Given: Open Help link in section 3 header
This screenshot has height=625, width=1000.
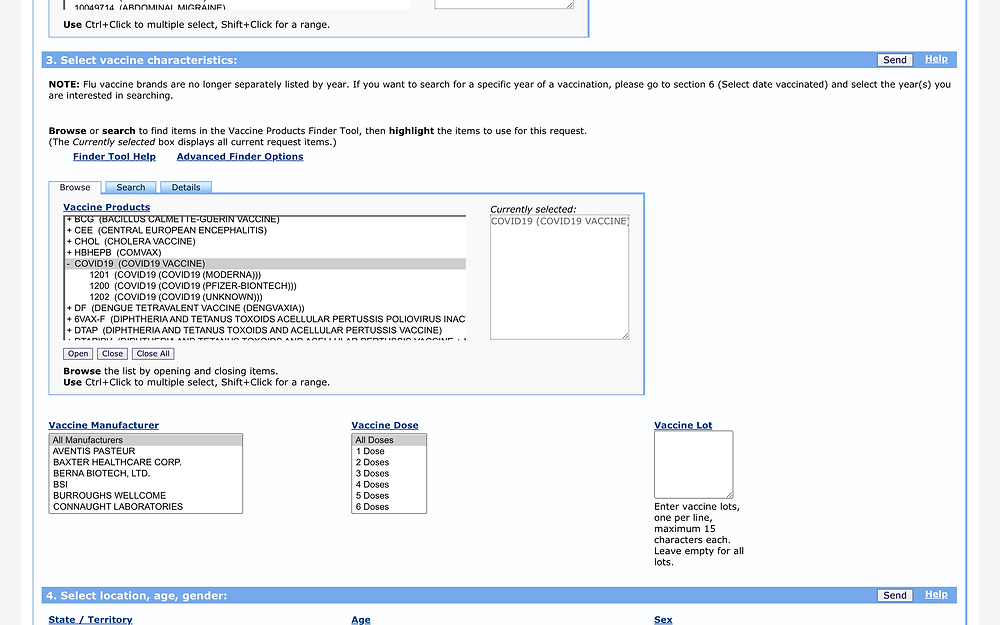Looking at the screenshot, I should (x=936, y=59).
